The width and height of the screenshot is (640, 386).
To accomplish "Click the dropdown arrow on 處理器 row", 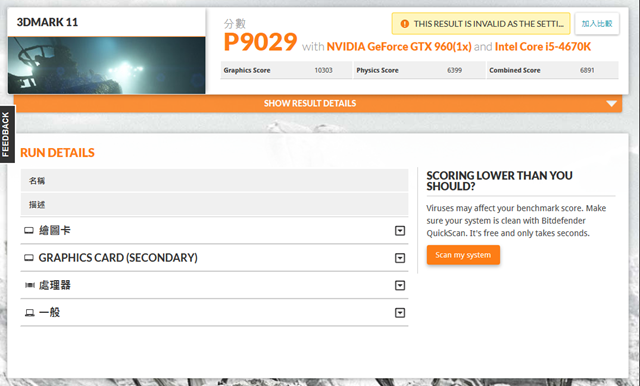I will tap(400, 286).
